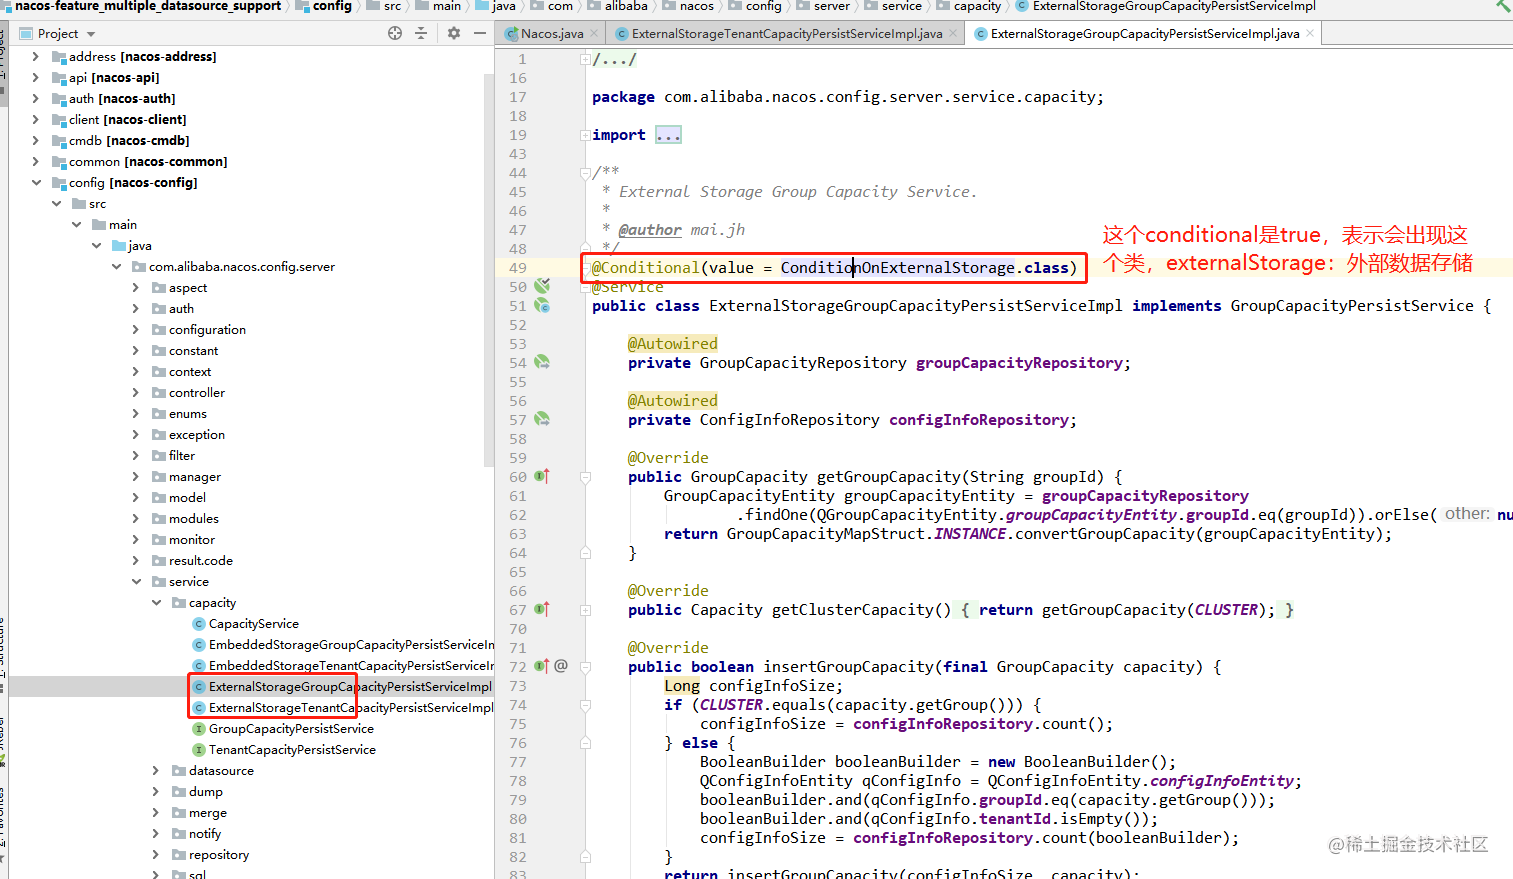
Task: Click ConditionOnExternalStorage class reference in code
Action: (897, 267)
